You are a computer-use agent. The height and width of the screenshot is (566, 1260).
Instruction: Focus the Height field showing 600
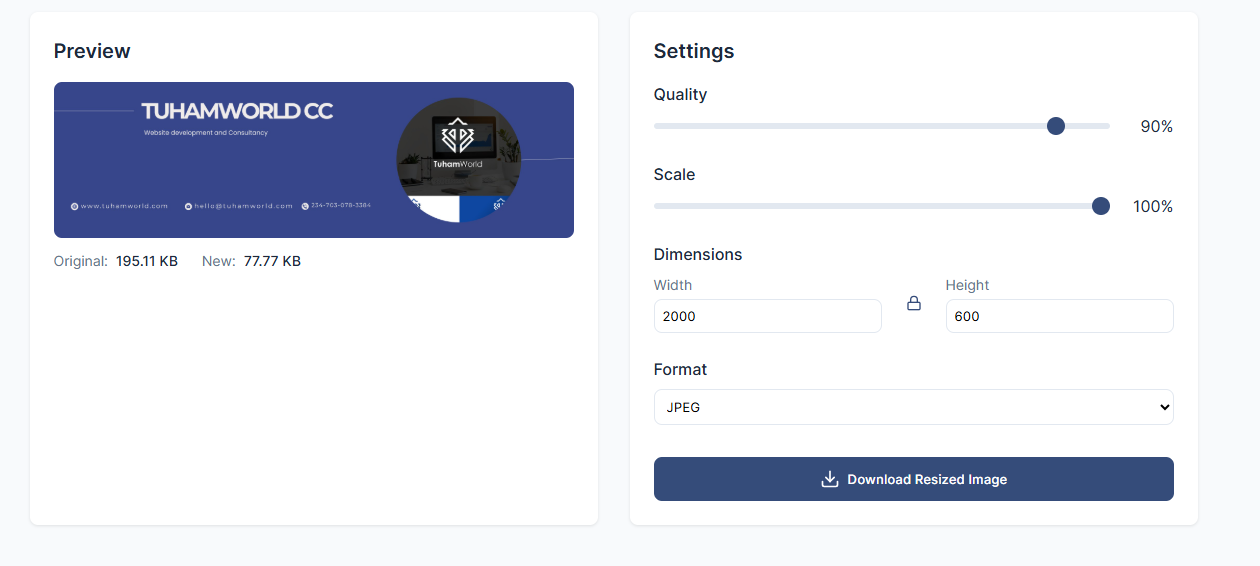tap(1059, 316)
